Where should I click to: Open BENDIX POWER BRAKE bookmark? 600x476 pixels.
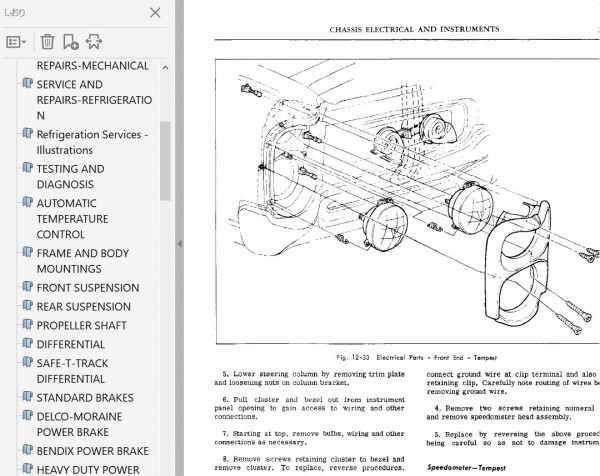93,451
